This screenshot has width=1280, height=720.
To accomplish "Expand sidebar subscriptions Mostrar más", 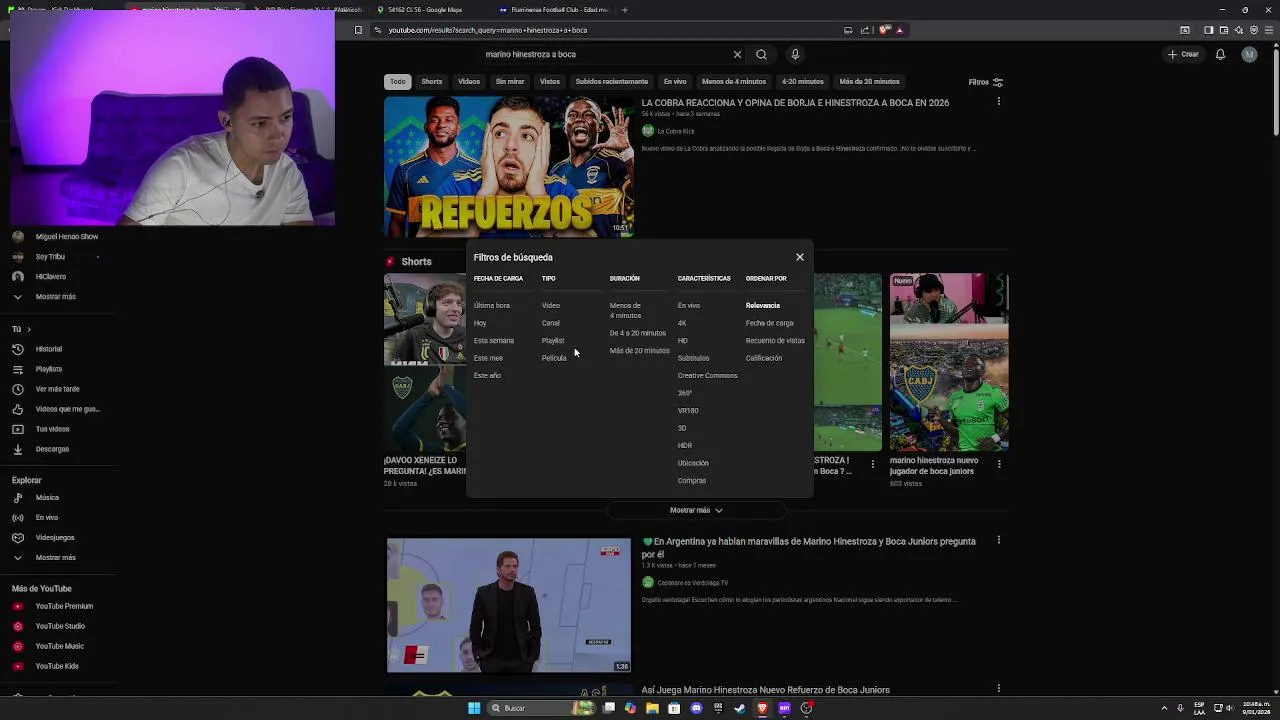I will pos(55,297).
